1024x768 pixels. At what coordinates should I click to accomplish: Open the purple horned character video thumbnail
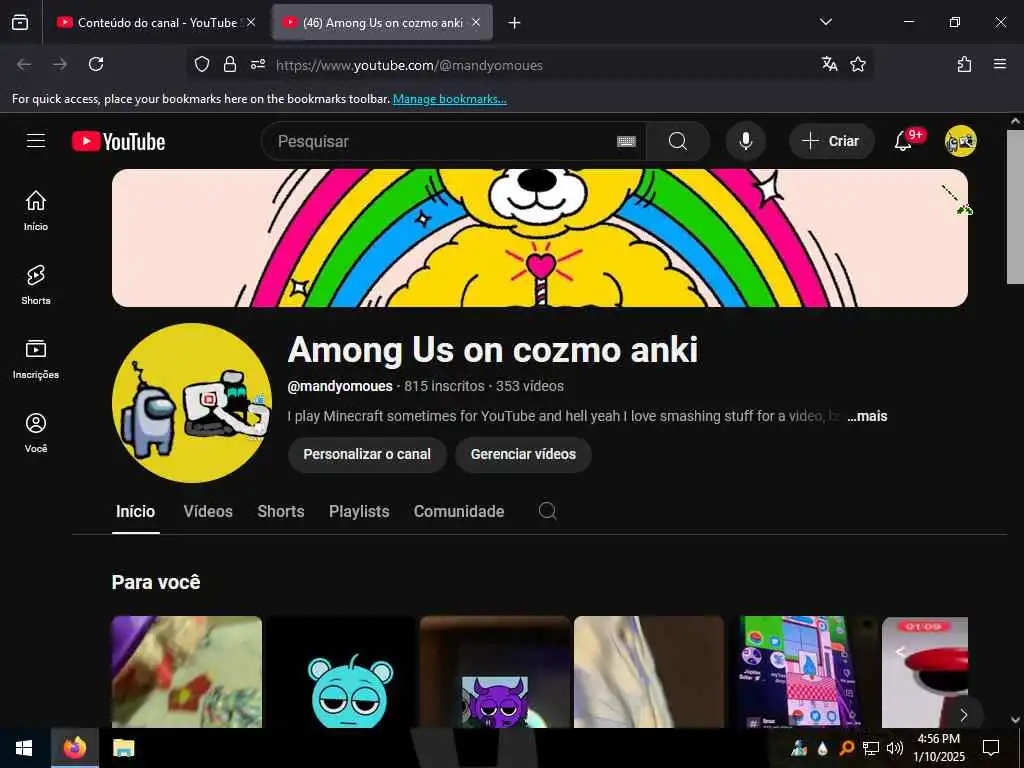coord(494,672)
